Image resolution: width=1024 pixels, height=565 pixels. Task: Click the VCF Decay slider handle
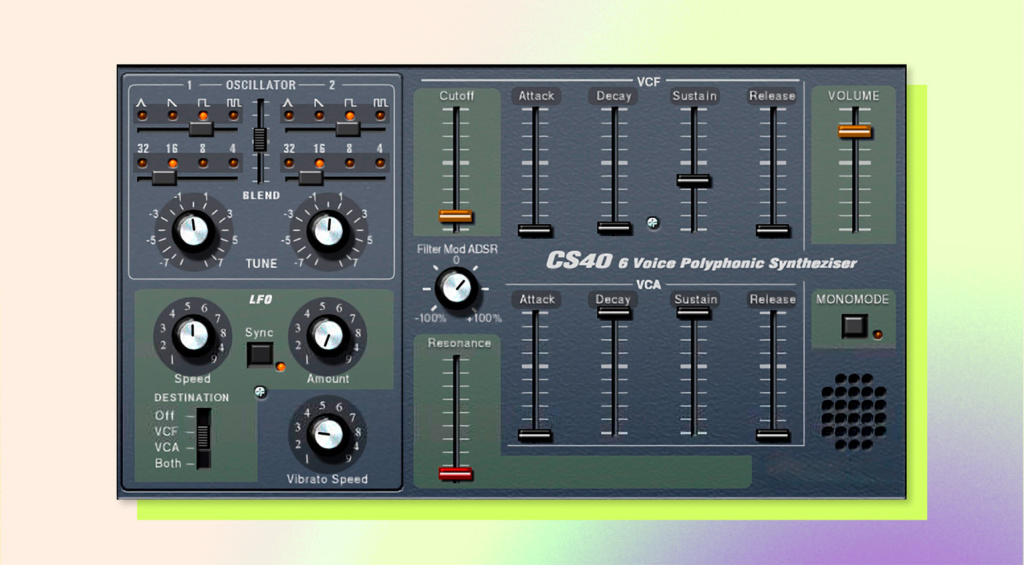coord(614,228)
